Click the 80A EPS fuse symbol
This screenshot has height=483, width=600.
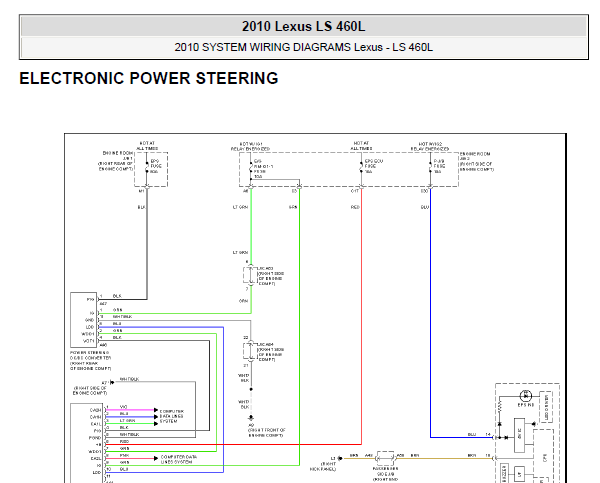click(x=147, y=166)
